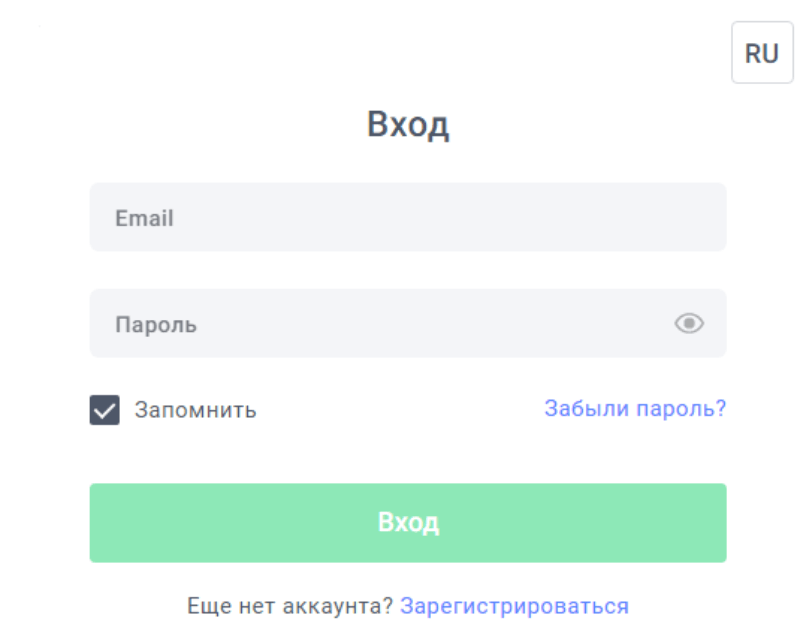Disable the remember-me option Запомнить

point(105,410)
